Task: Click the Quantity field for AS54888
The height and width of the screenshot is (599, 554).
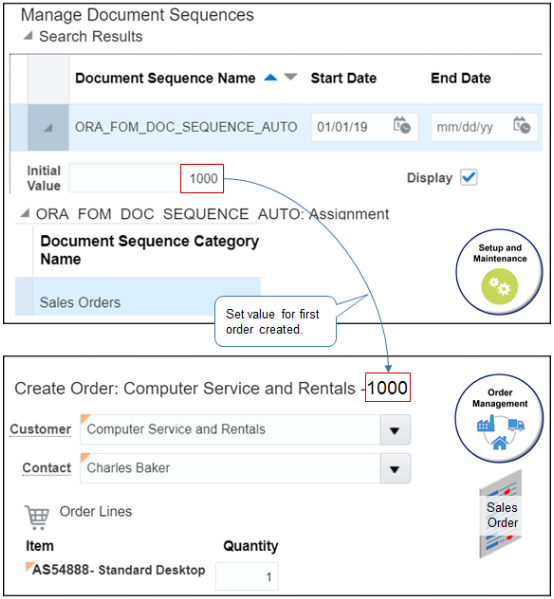Action: click(247, 576)
